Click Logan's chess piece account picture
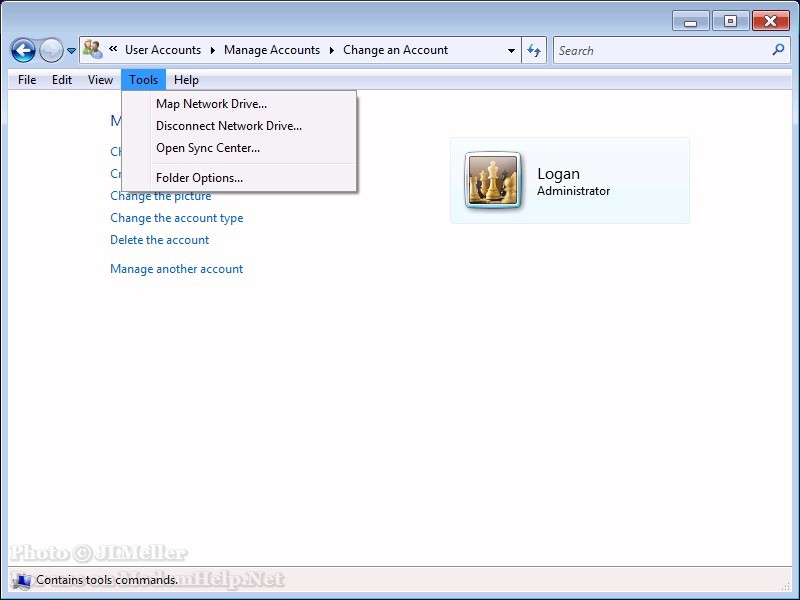Viewport: 800px width, 600px height. [493, 181]
